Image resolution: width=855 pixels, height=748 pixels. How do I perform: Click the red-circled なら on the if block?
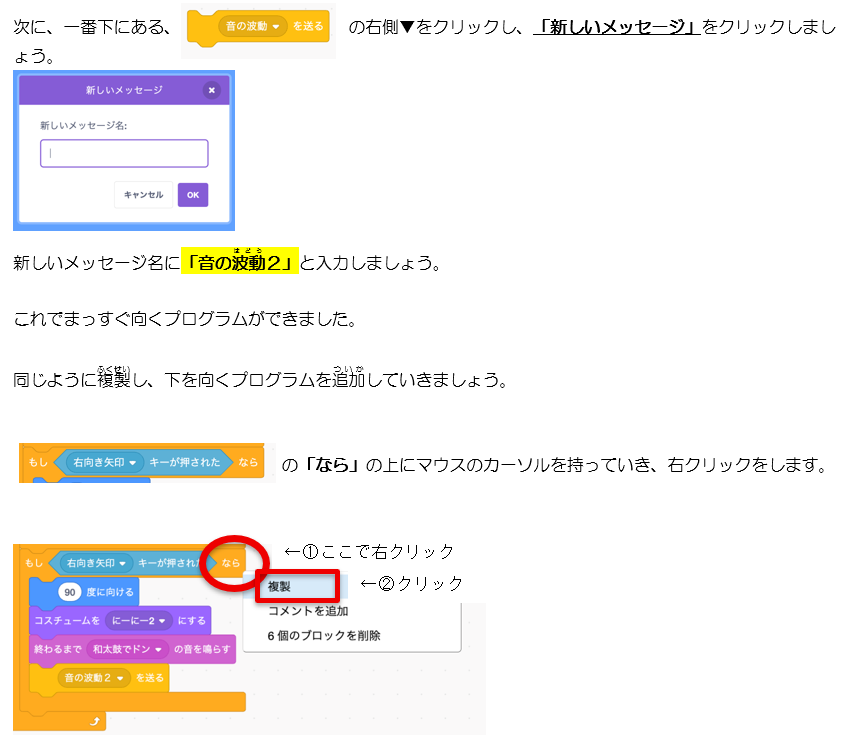pos(231,563)
